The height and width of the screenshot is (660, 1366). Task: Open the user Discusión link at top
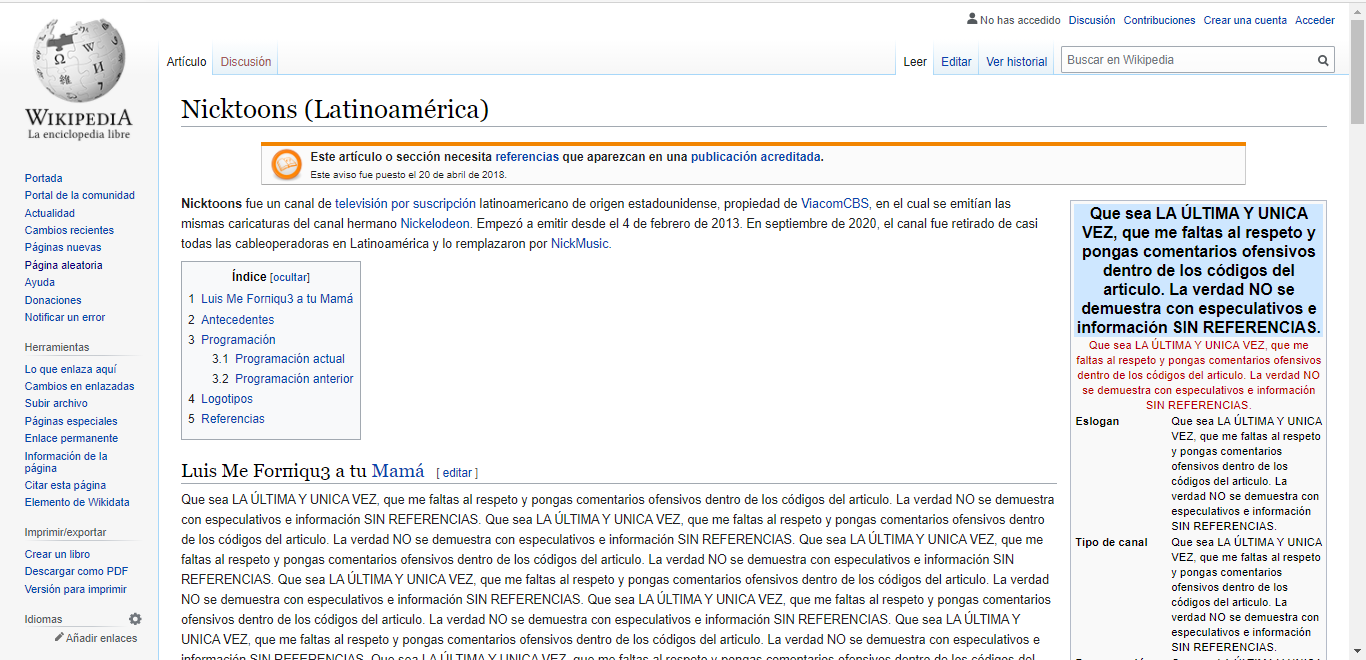click(x=1092, y=20)
